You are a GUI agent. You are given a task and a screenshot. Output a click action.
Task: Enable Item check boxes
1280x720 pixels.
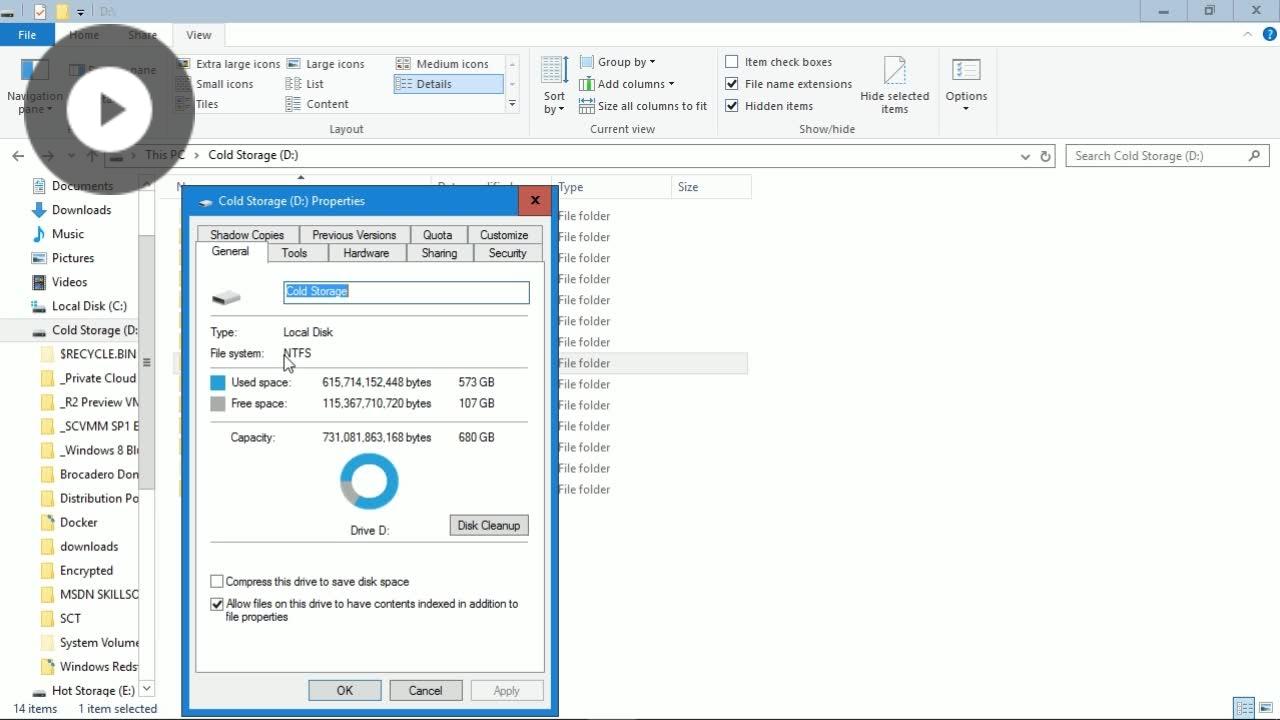[x=732, y=62]
